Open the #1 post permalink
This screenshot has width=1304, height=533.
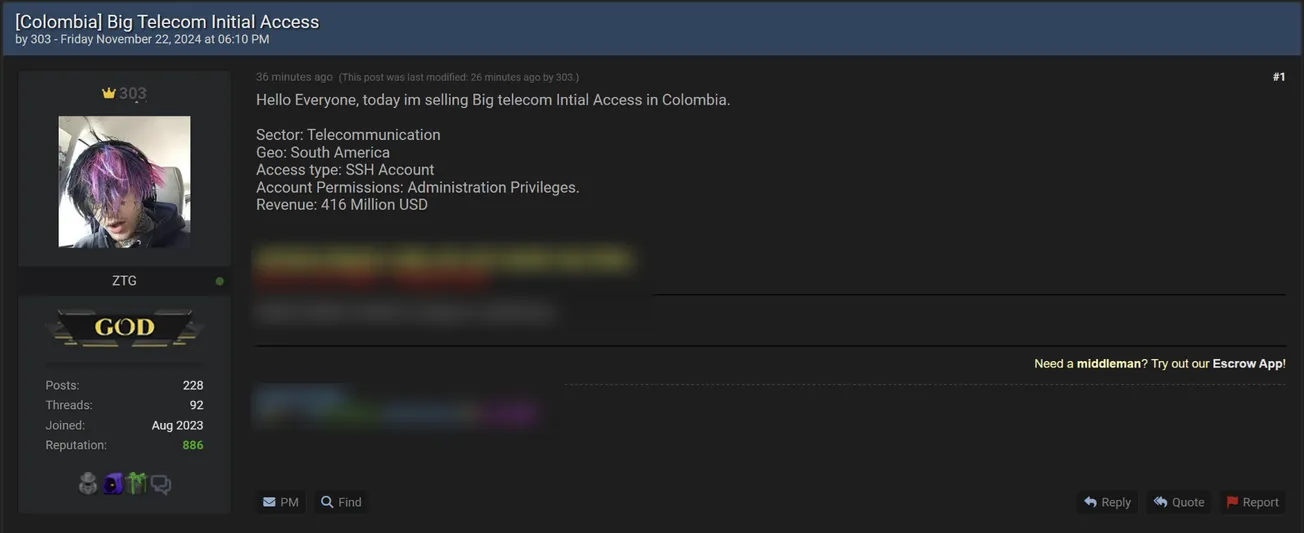click(x=1278, y=77)
